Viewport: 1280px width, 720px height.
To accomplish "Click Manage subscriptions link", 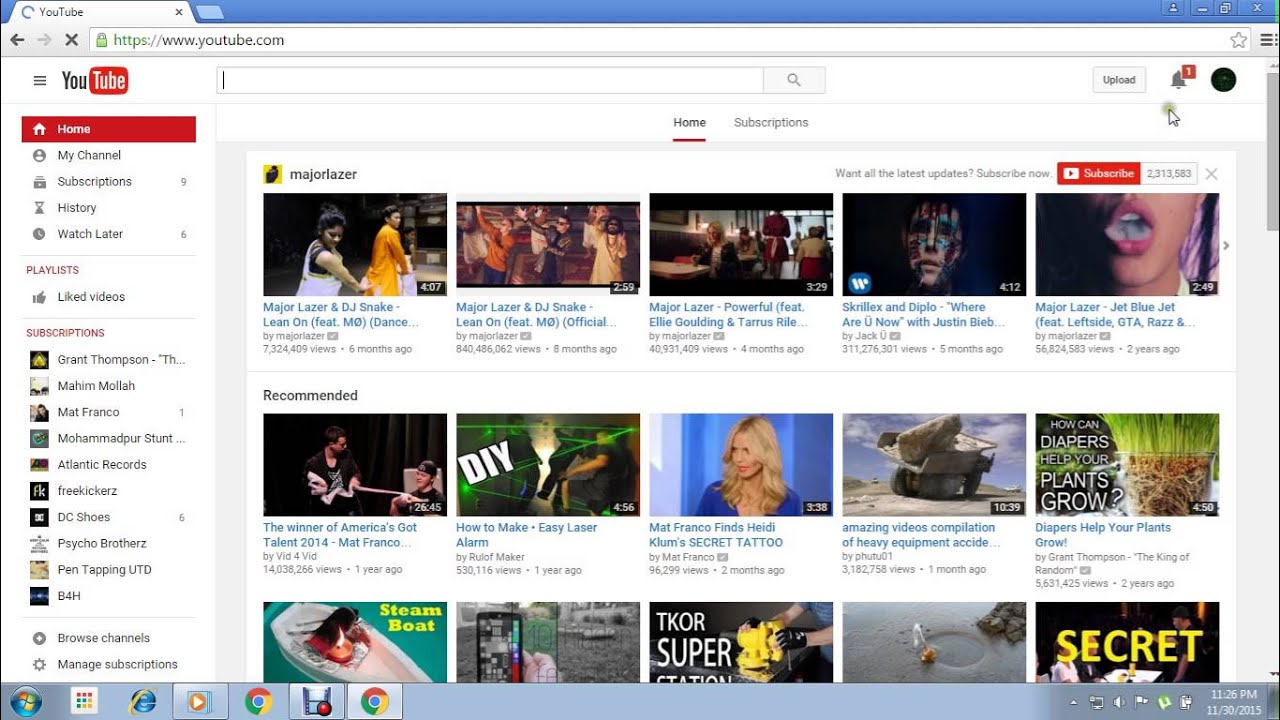I will point(117,664).
